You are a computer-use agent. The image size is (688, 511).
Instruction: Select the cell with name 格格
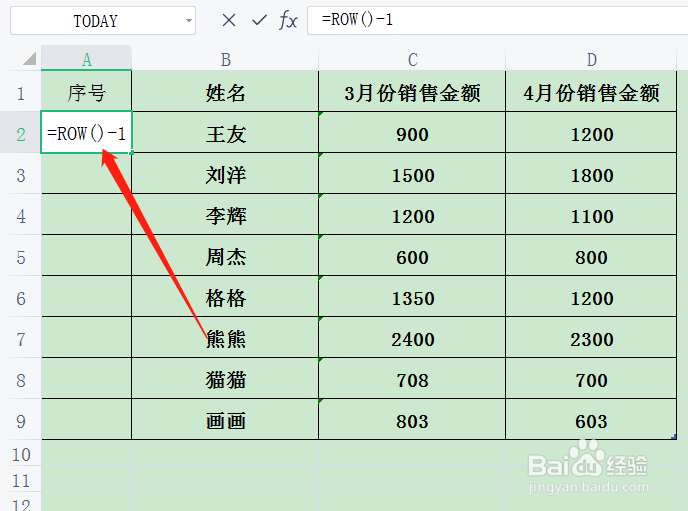(x=225, y=298)
